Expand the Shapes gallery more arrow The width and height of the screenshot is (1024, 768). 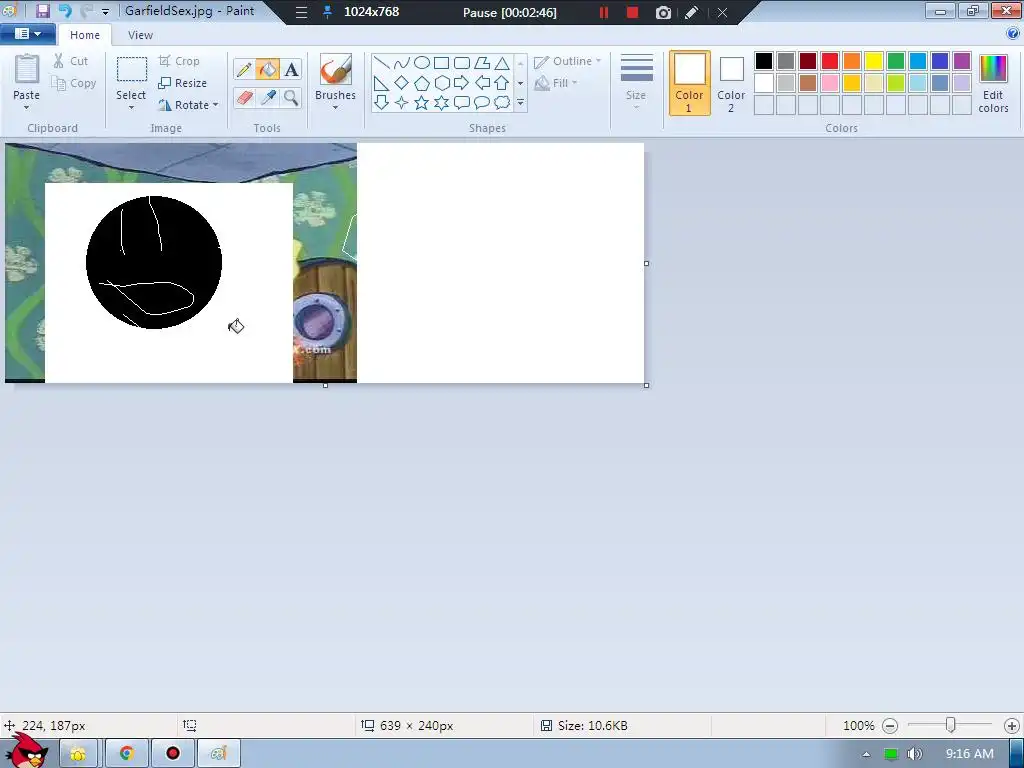(x=520, y=103)
